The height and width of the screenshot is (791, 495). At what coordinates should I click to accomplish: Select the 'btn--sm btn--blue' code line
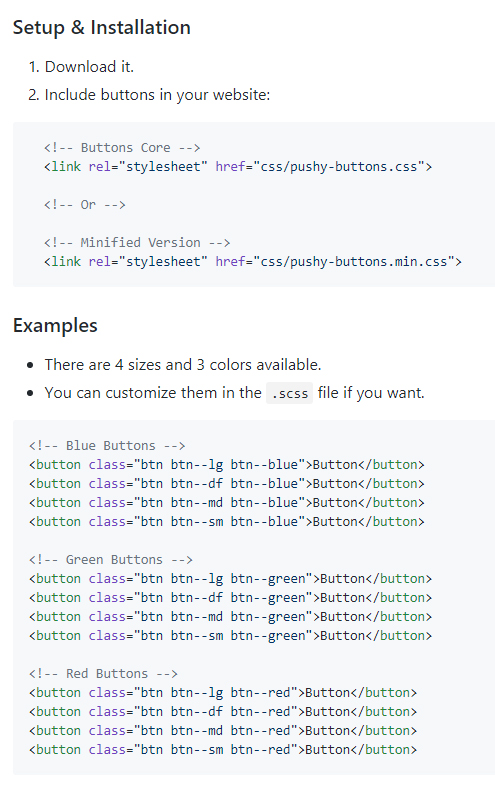click(x=227, y=522)
